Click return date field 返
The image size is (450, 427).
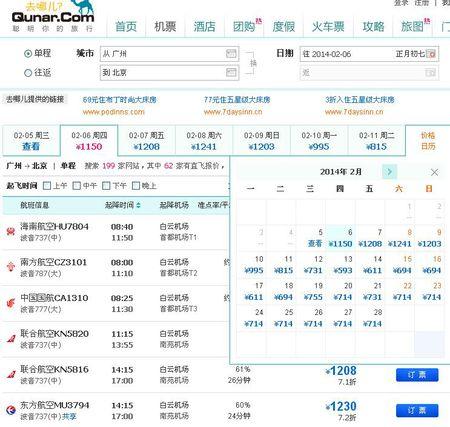pos(369,73)
